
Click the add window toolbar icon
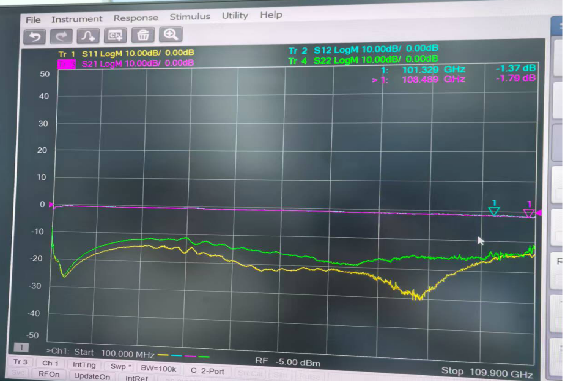pos(115,36)
